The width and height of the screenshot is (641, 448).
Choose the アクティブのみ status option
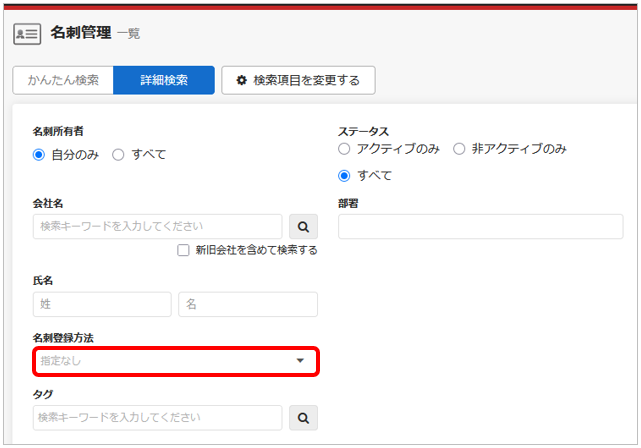345,149
